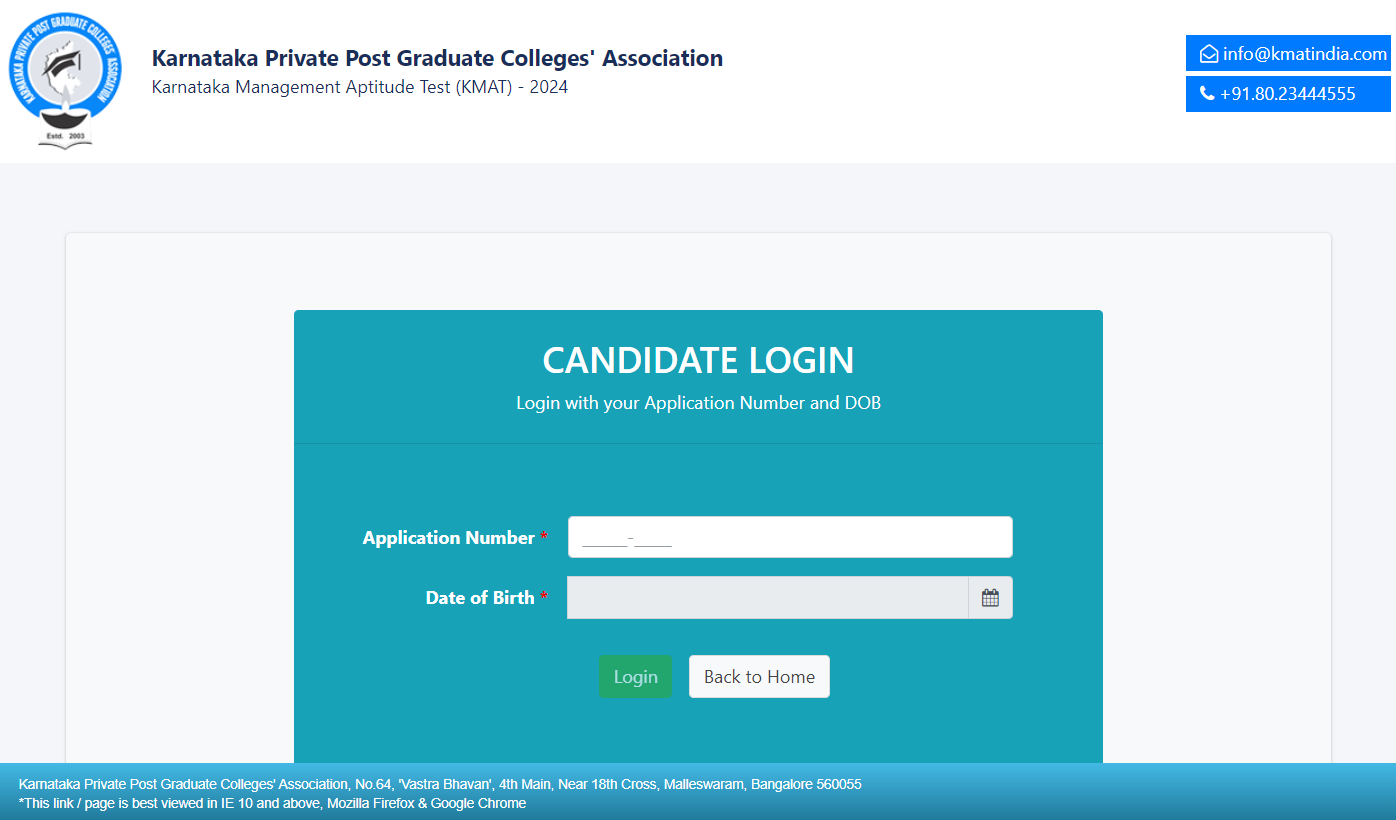
Task: Click the phone handset icon
Action: [x=1207, y=94]
